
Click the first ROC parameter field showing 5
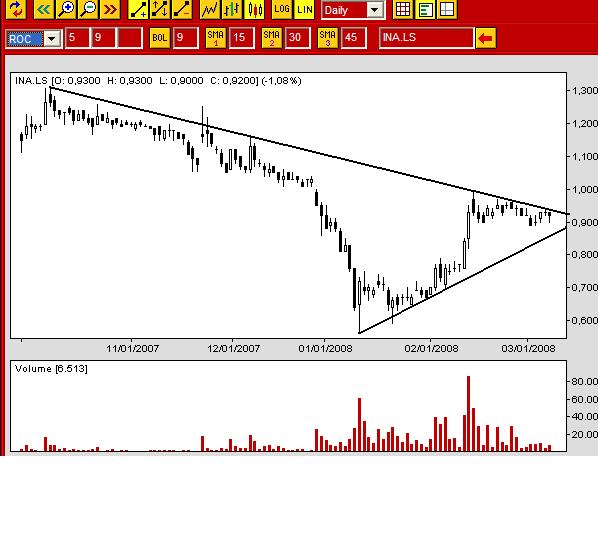(x=78, y=38)
